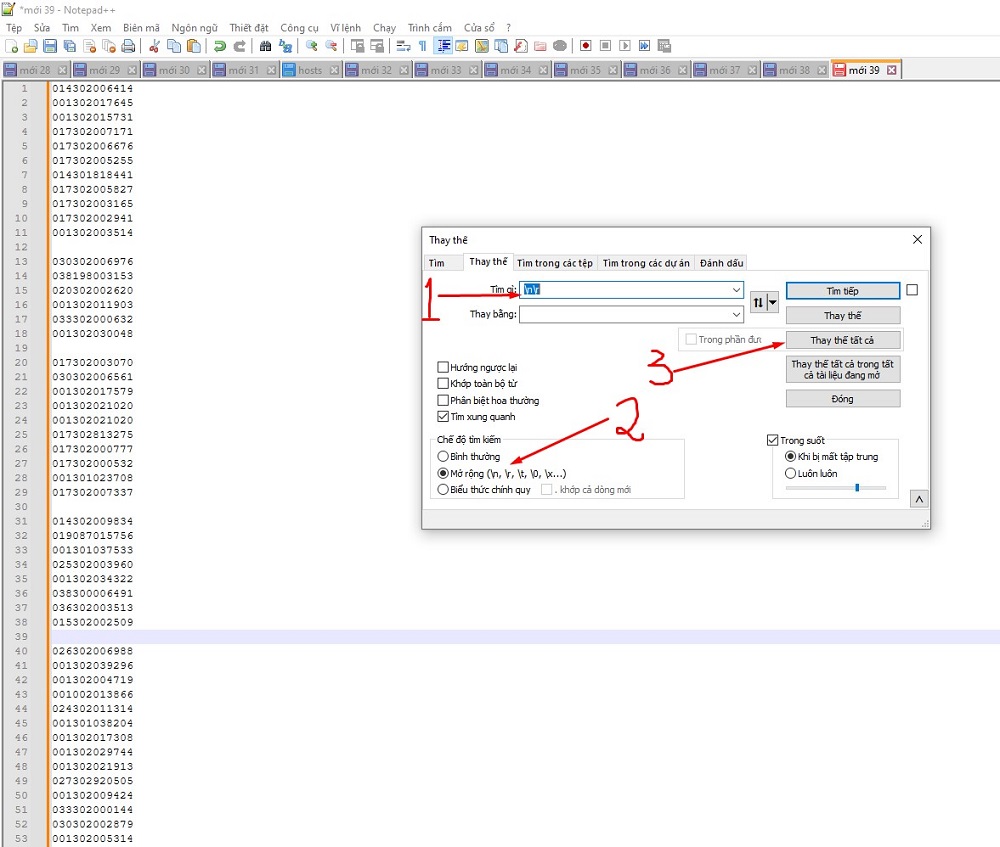
Task: Click the Zoom in toolbar icon
Action: point(312,46)
